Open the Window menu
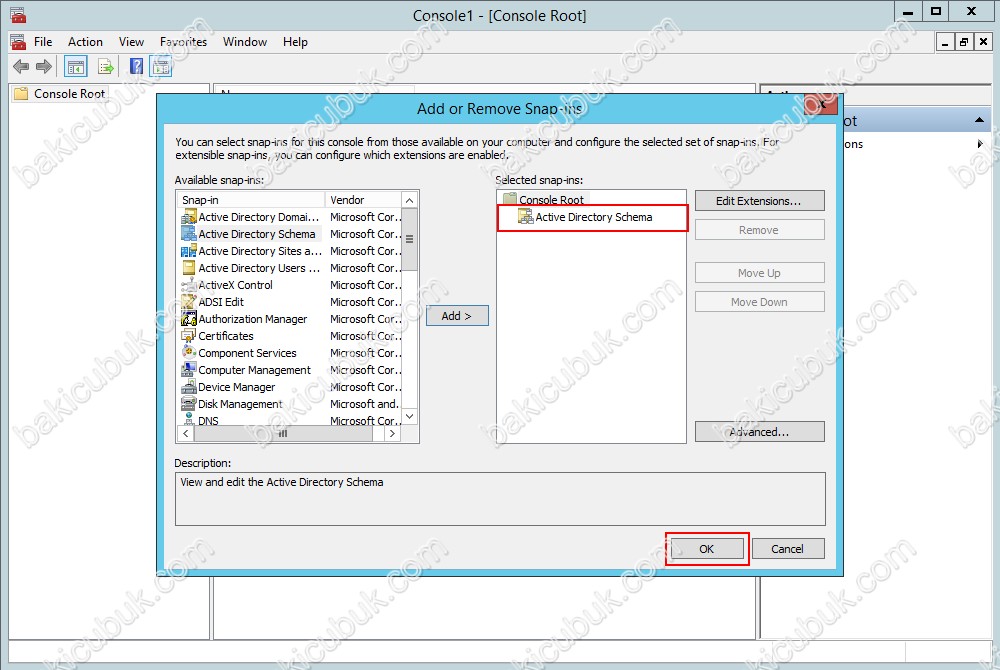This screenshot has width=1000, height=670. (245, 42)
